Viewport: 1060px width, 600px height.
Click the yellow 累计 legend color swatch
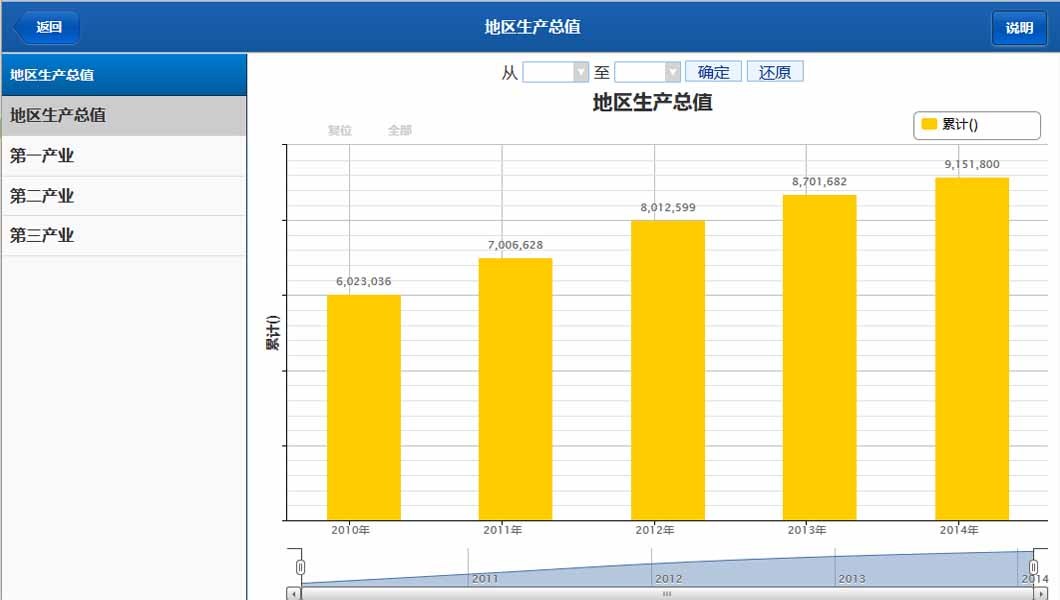click(926, 124)
